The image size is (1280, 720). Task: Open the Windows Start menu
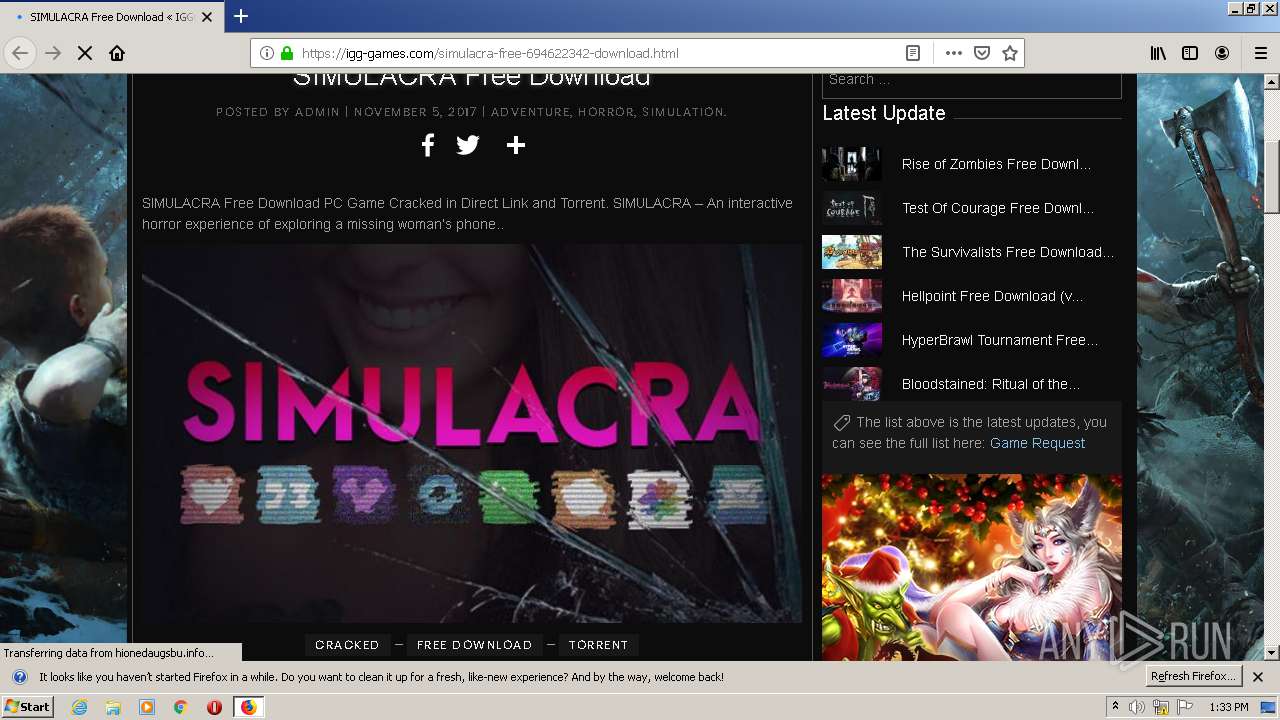[27, 707]
